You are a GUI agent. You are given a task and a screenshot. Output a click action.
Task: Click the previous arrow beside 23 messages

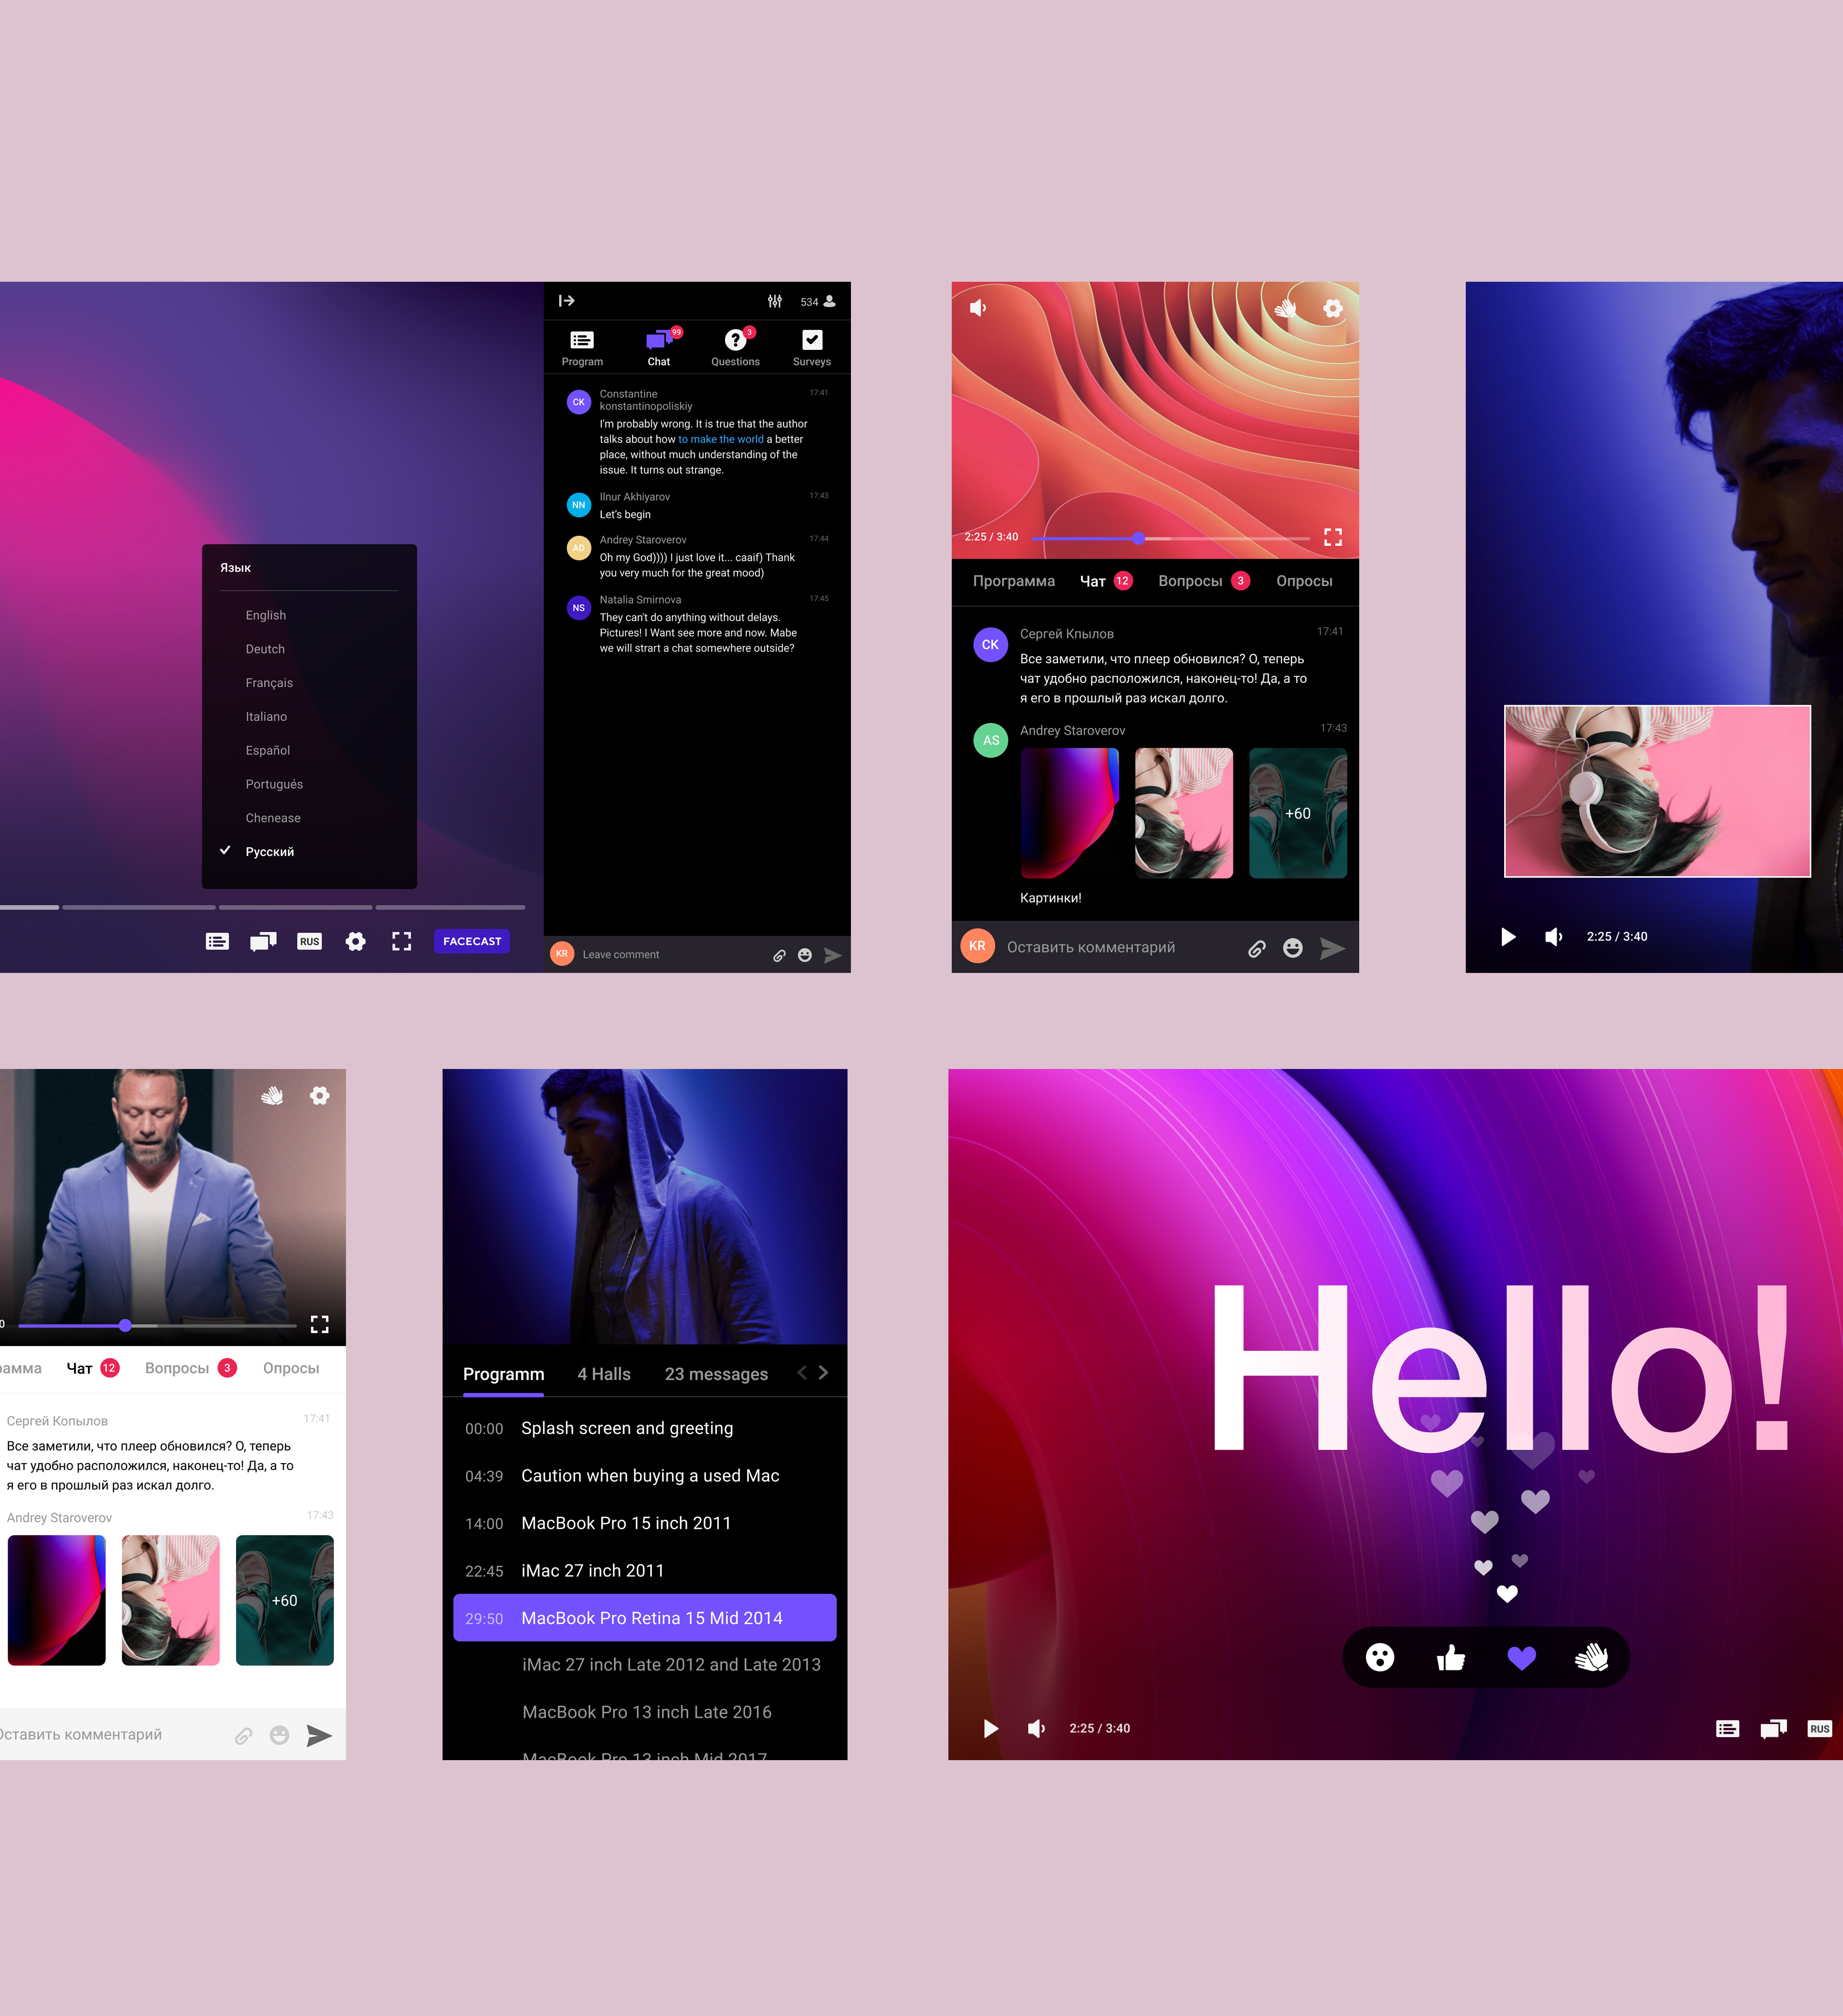pyautogui.click(x=802, y=1373)
